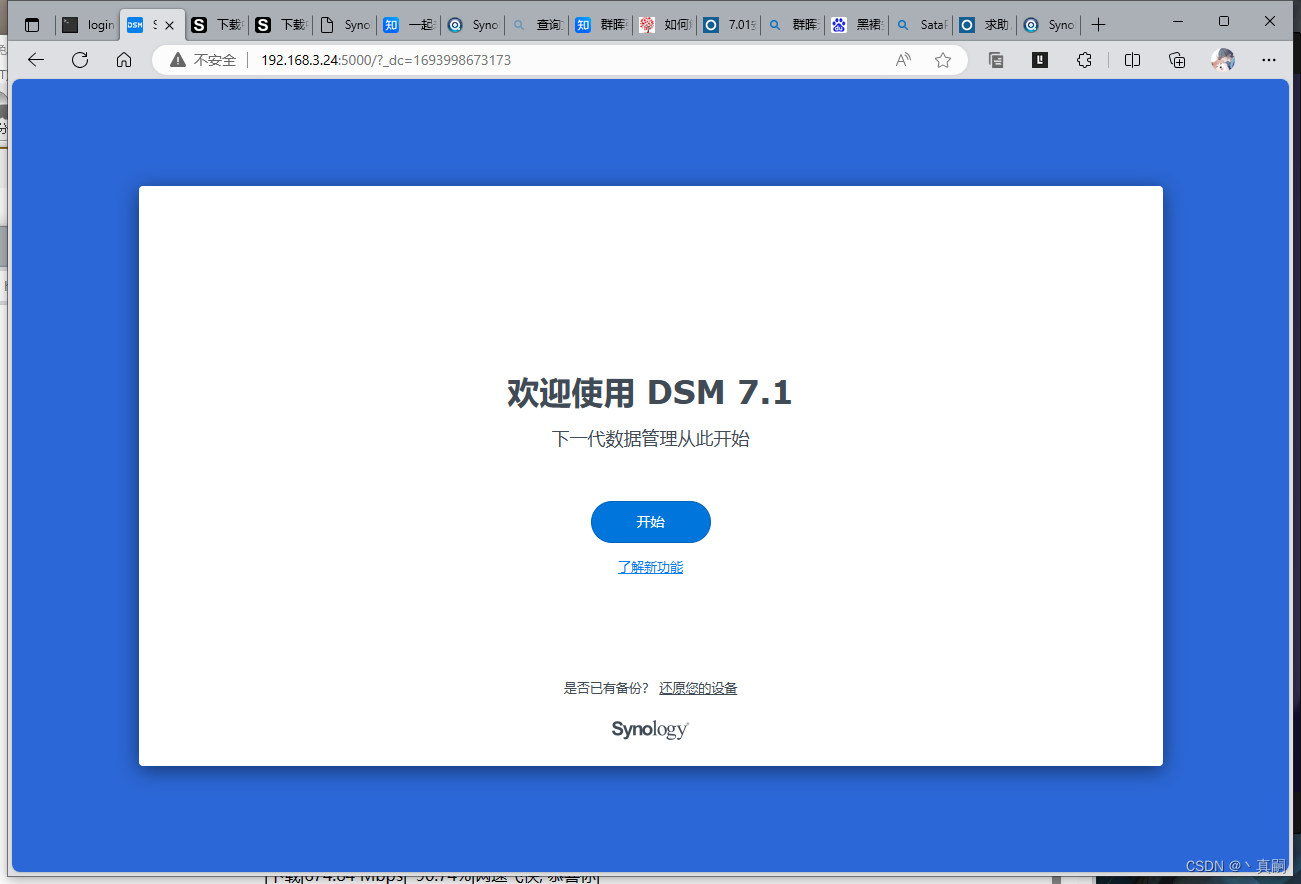Switch to the Syno tab with document icon

[344, 25]
